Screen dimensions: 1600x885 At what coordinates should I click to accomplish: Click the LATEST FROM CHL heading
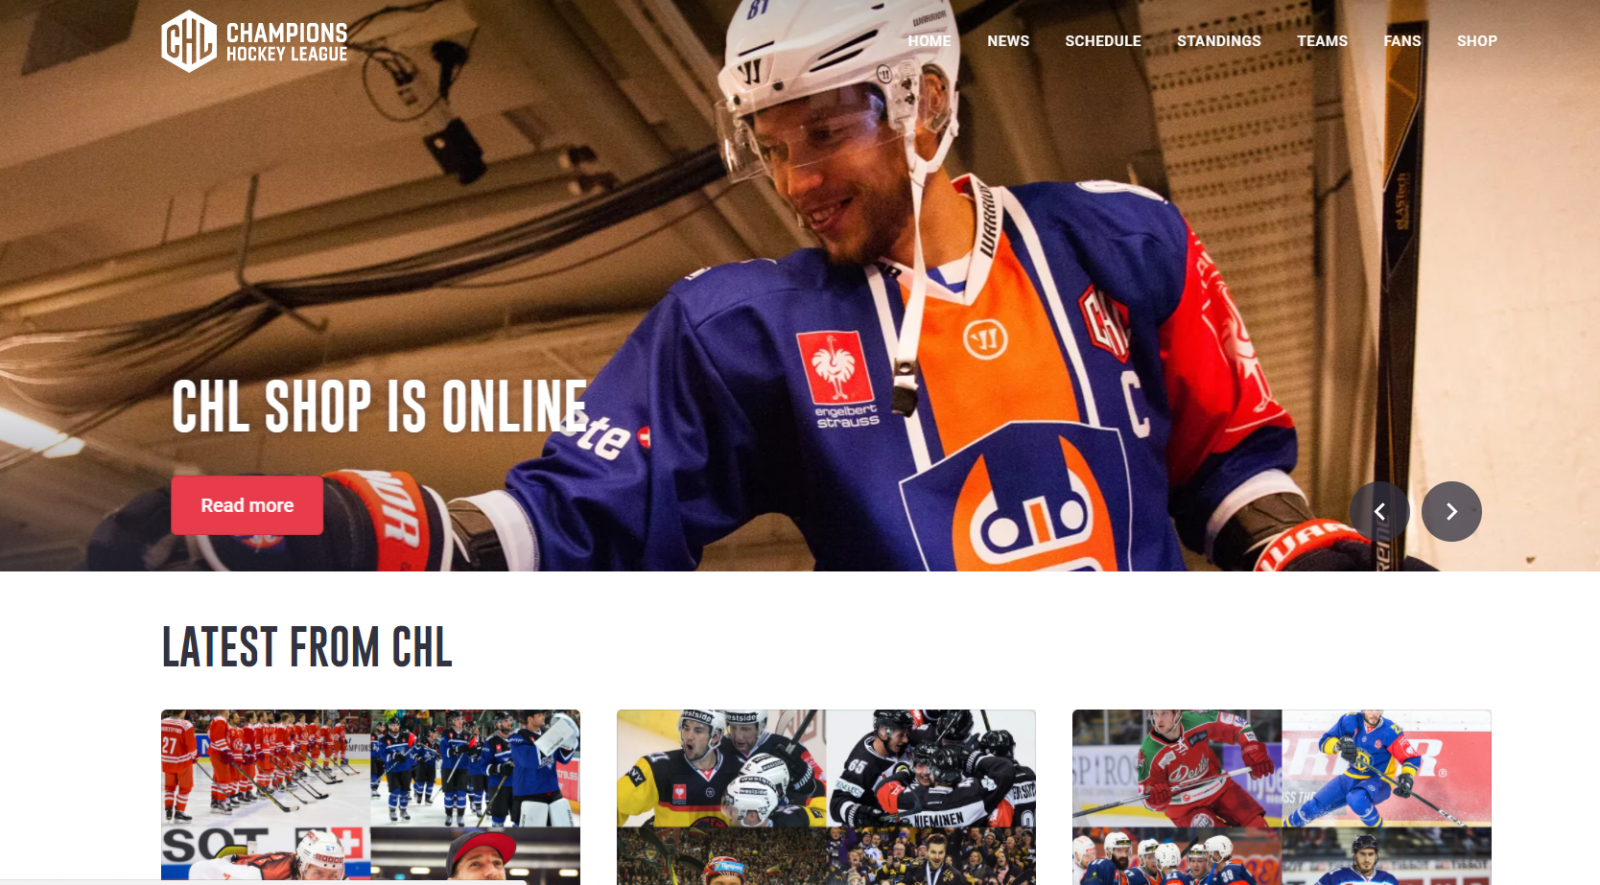(307, 647)
